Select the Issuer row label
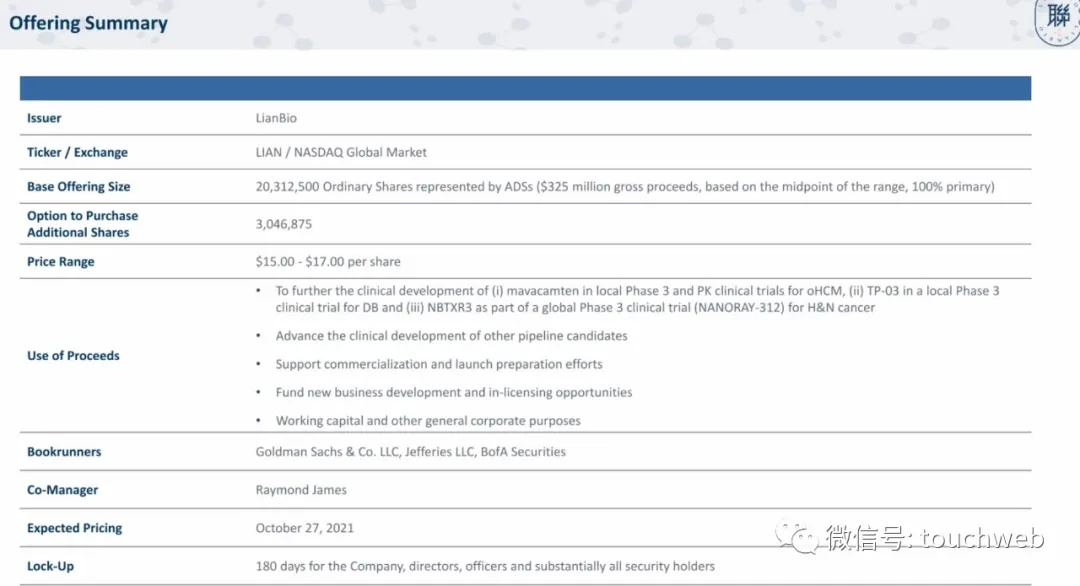1080x586 pixels. 44,118
